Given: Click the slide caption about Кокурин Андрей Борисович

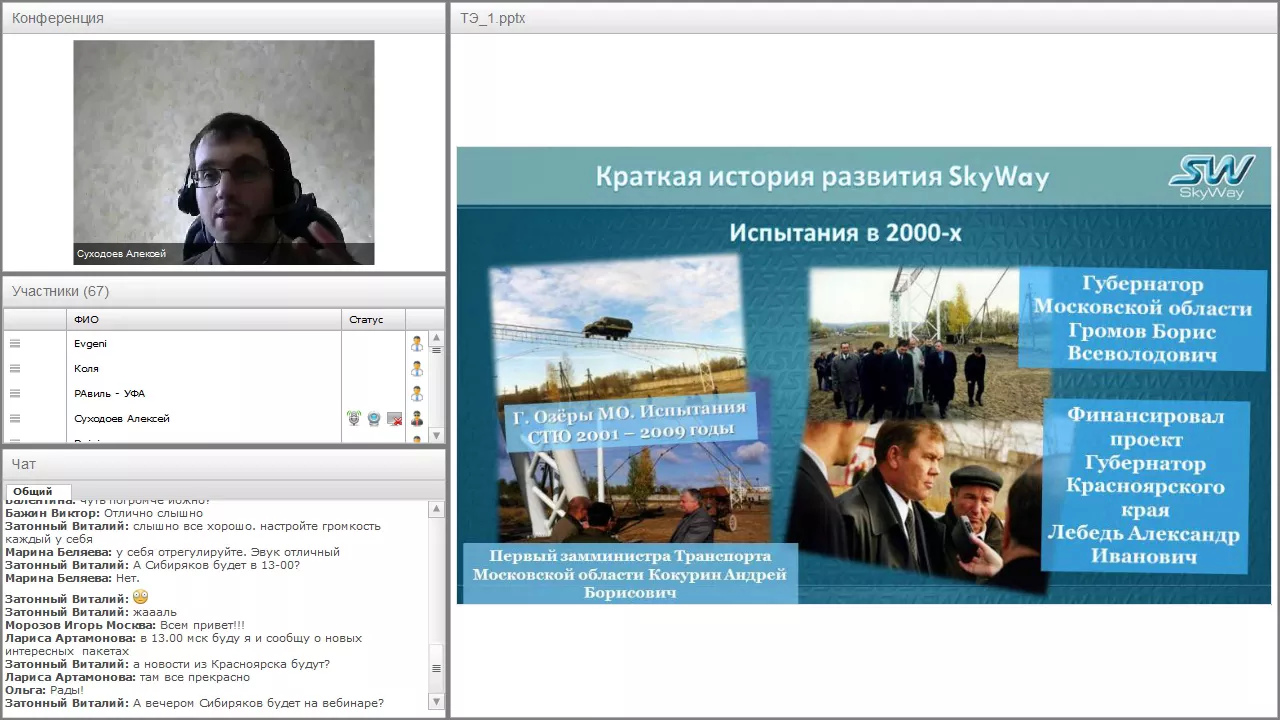Looking at the screenshot, I should click(x=630, y=574).
